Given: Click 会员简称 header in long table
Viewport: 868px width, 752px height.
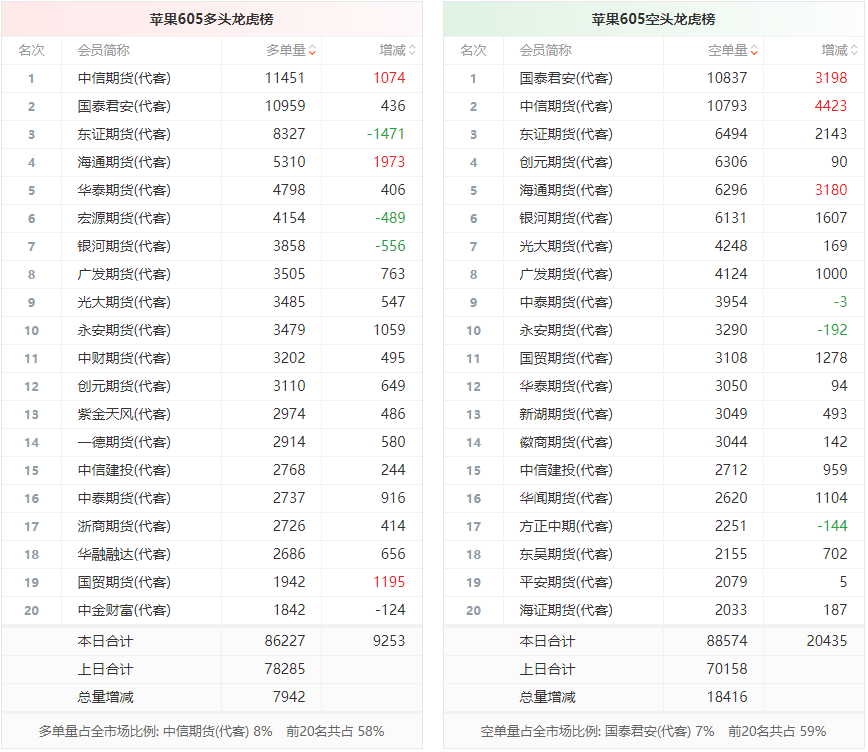Looking at the screenshot, I should [104, 50].
